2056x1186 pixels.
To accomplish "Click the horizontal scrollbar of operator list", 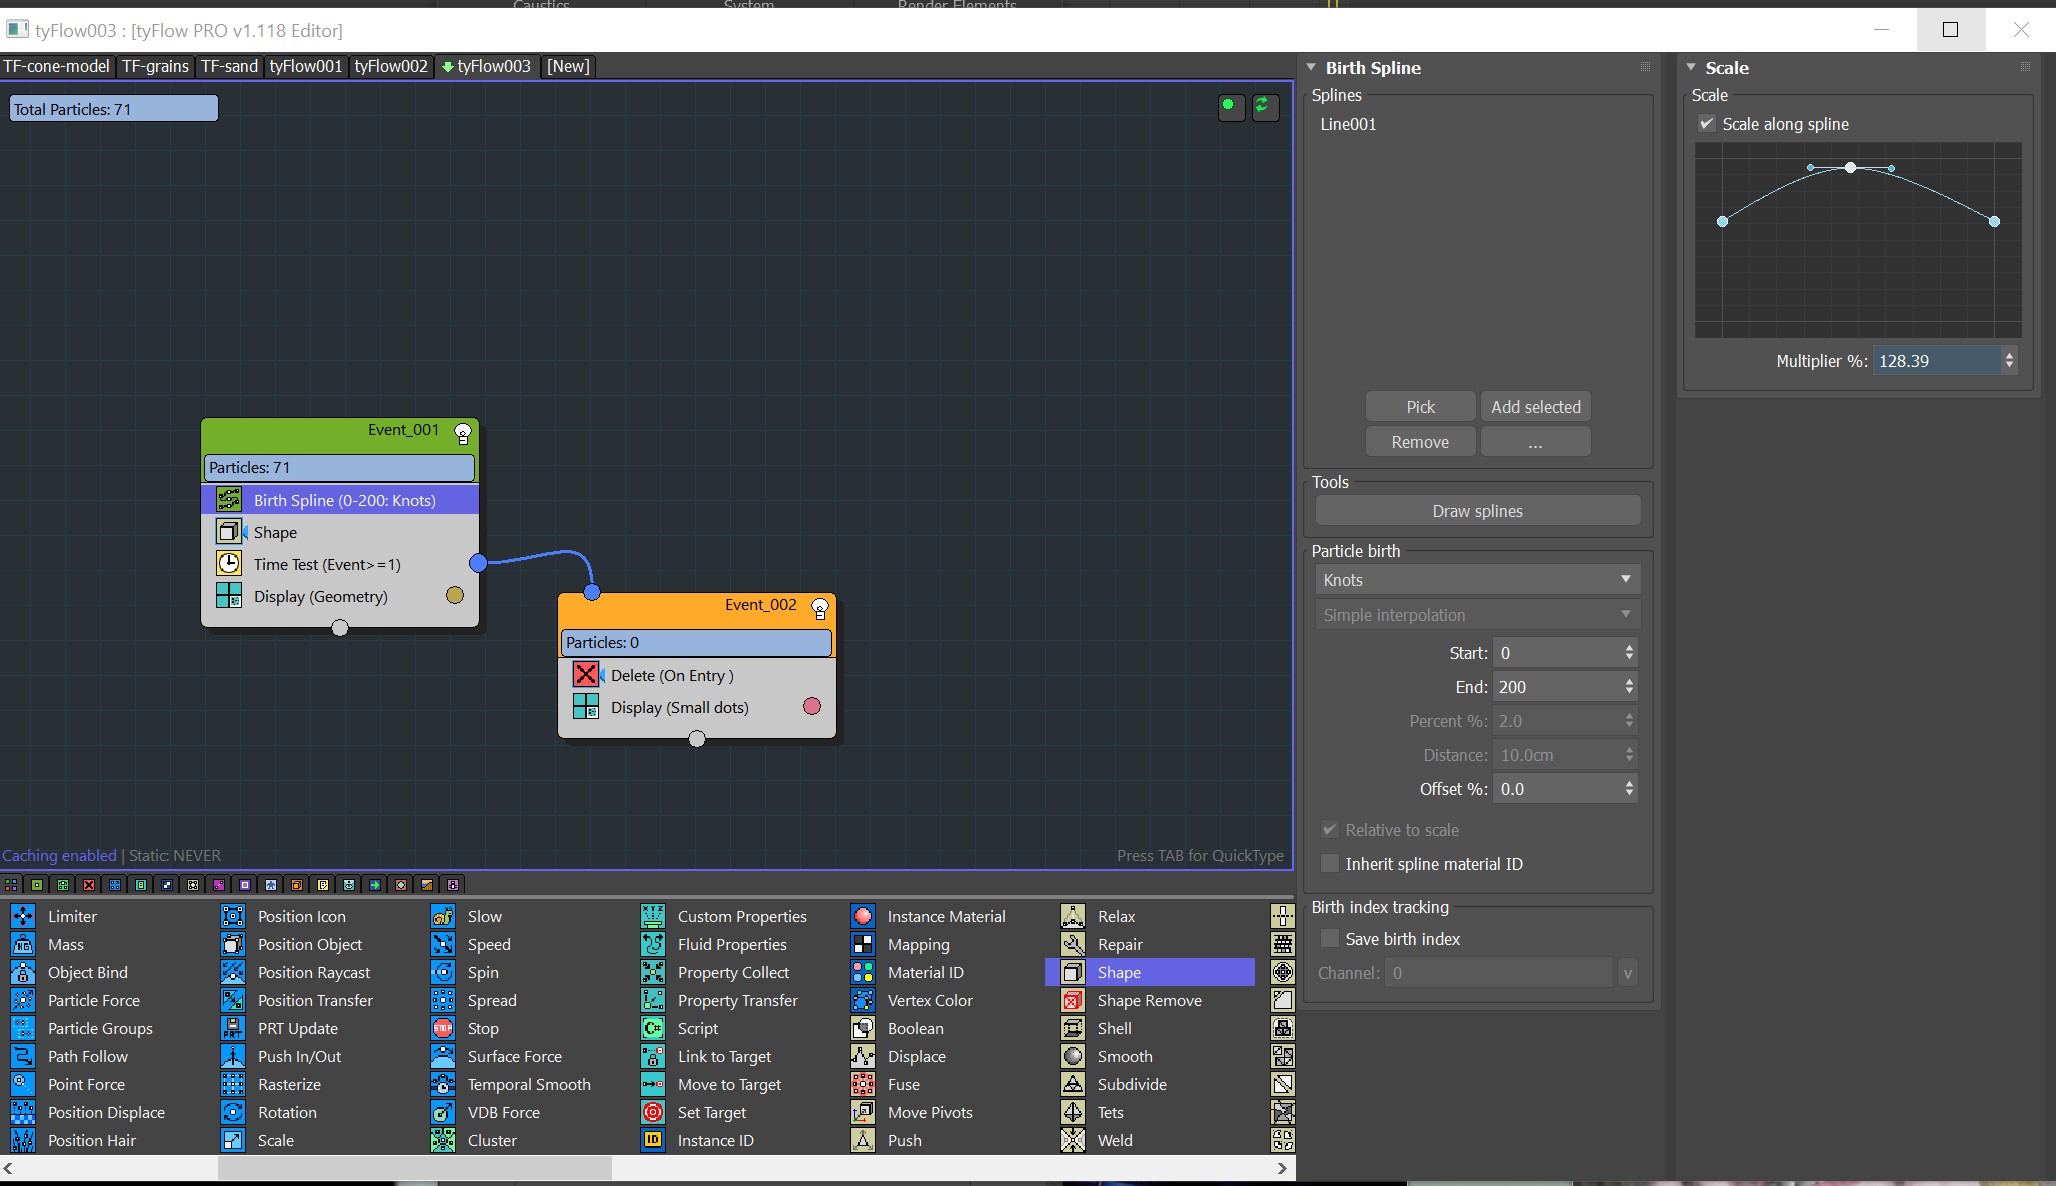I will click(415, 1168).
